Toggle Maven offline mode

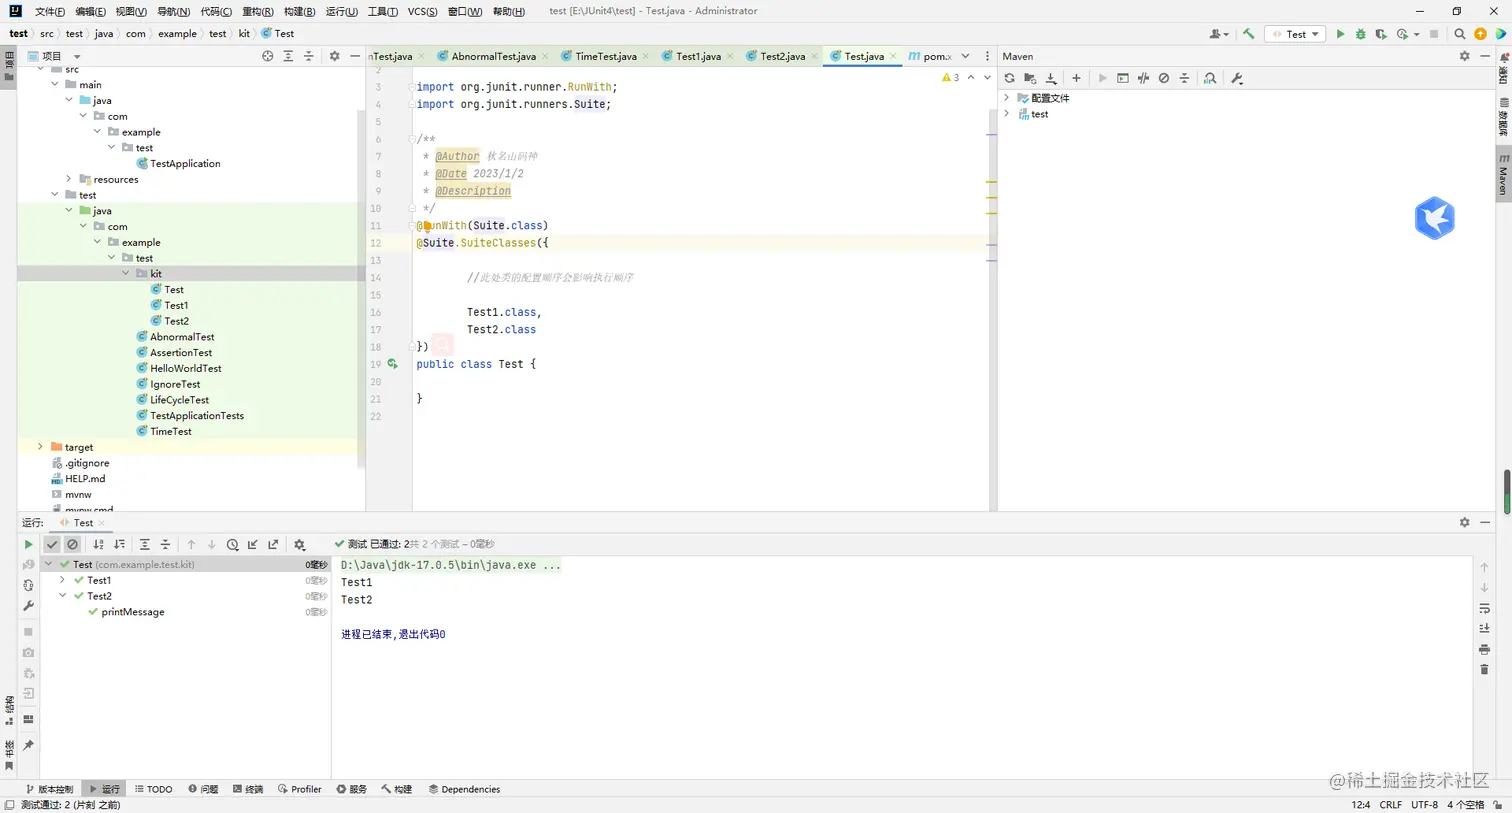click(x=1143, y=78)
